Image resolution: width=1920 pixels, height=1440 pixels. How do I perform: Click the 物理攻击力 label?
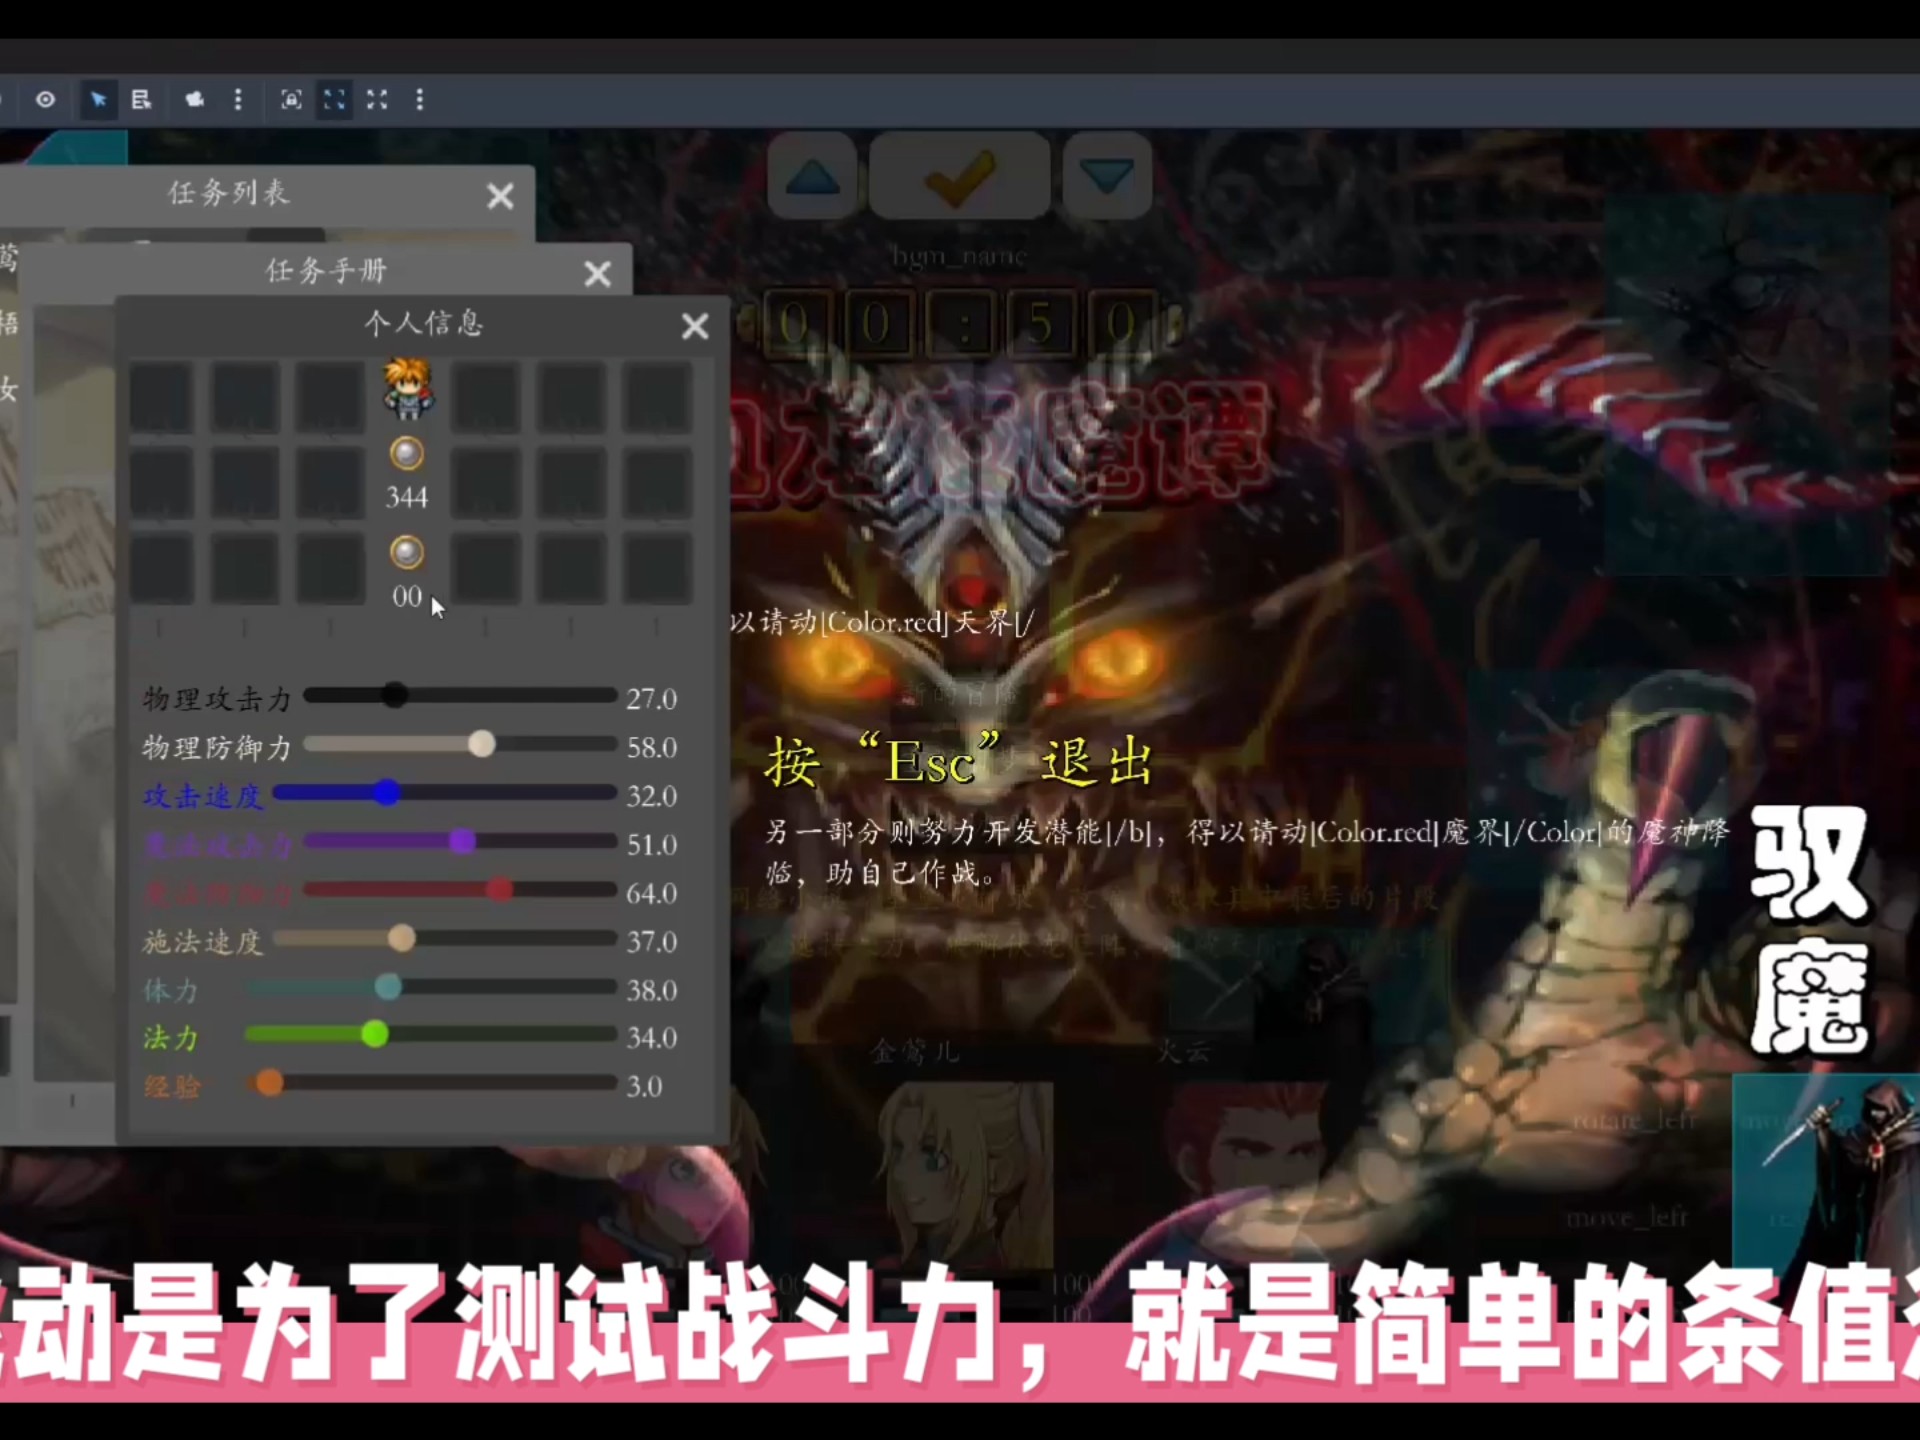click(217, 699)
